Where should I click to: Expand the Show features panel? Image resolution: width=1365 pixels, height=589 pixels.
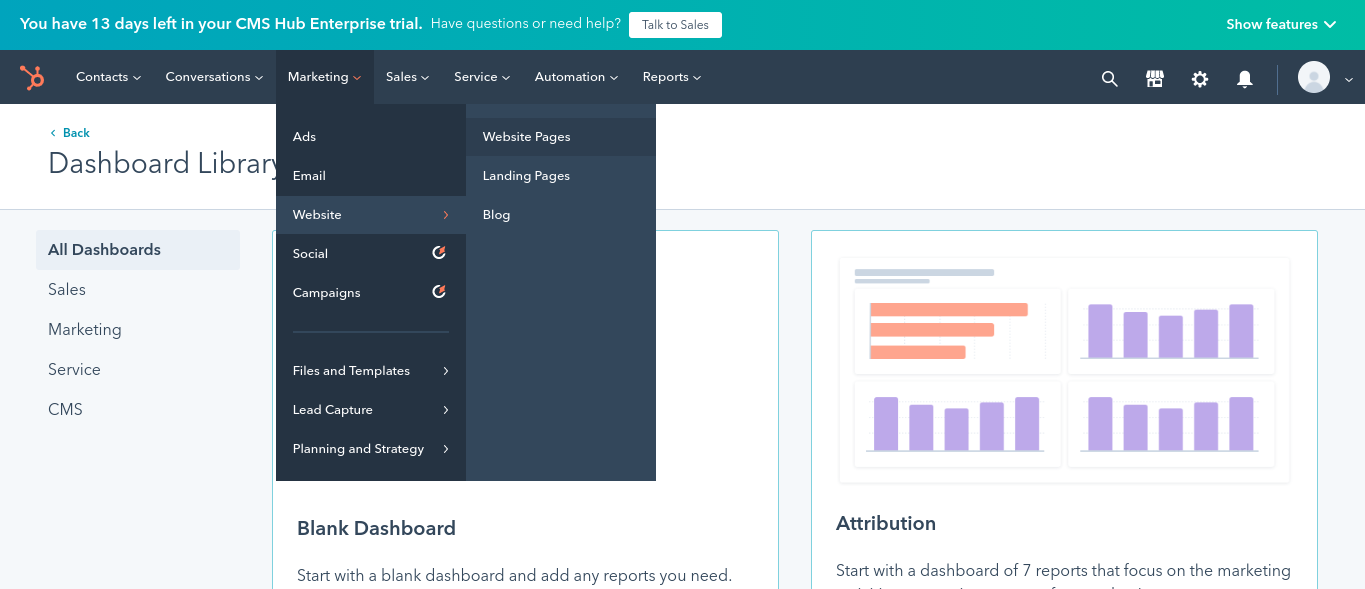tap(1281, 25)
